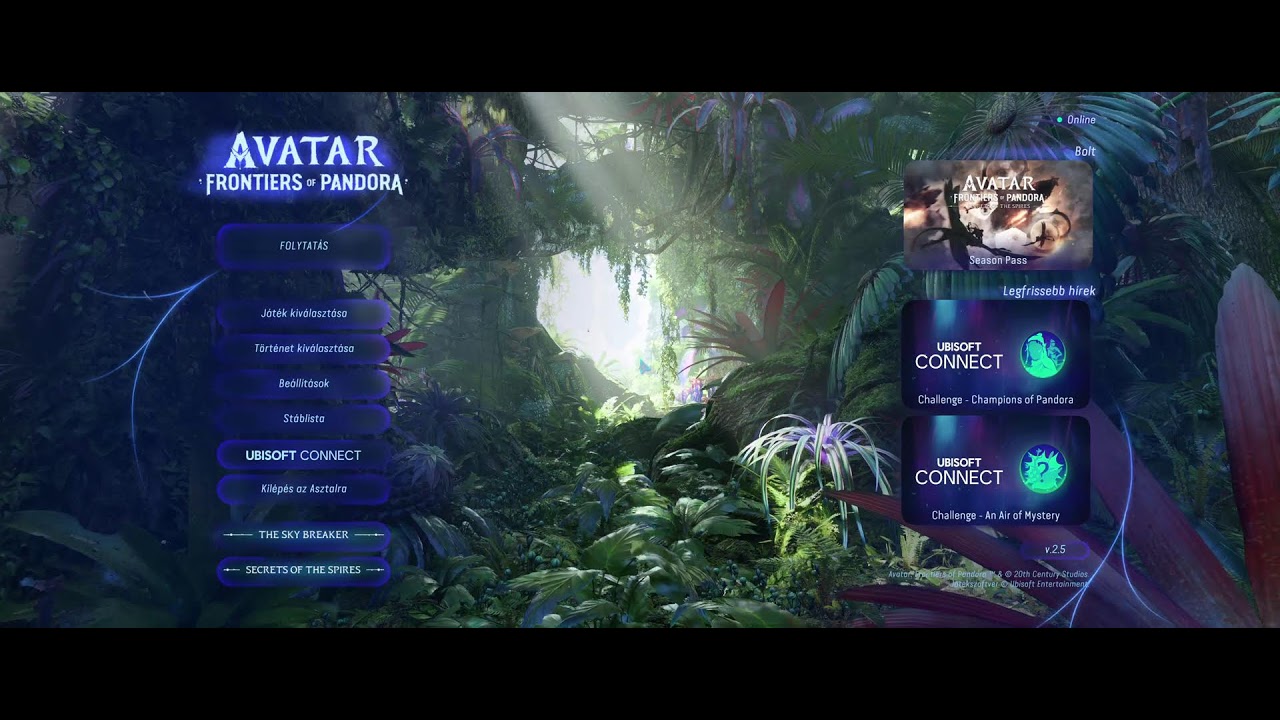Open the Season Pass store thumbnail
The image size is (1280, 720).
[998, 215]
